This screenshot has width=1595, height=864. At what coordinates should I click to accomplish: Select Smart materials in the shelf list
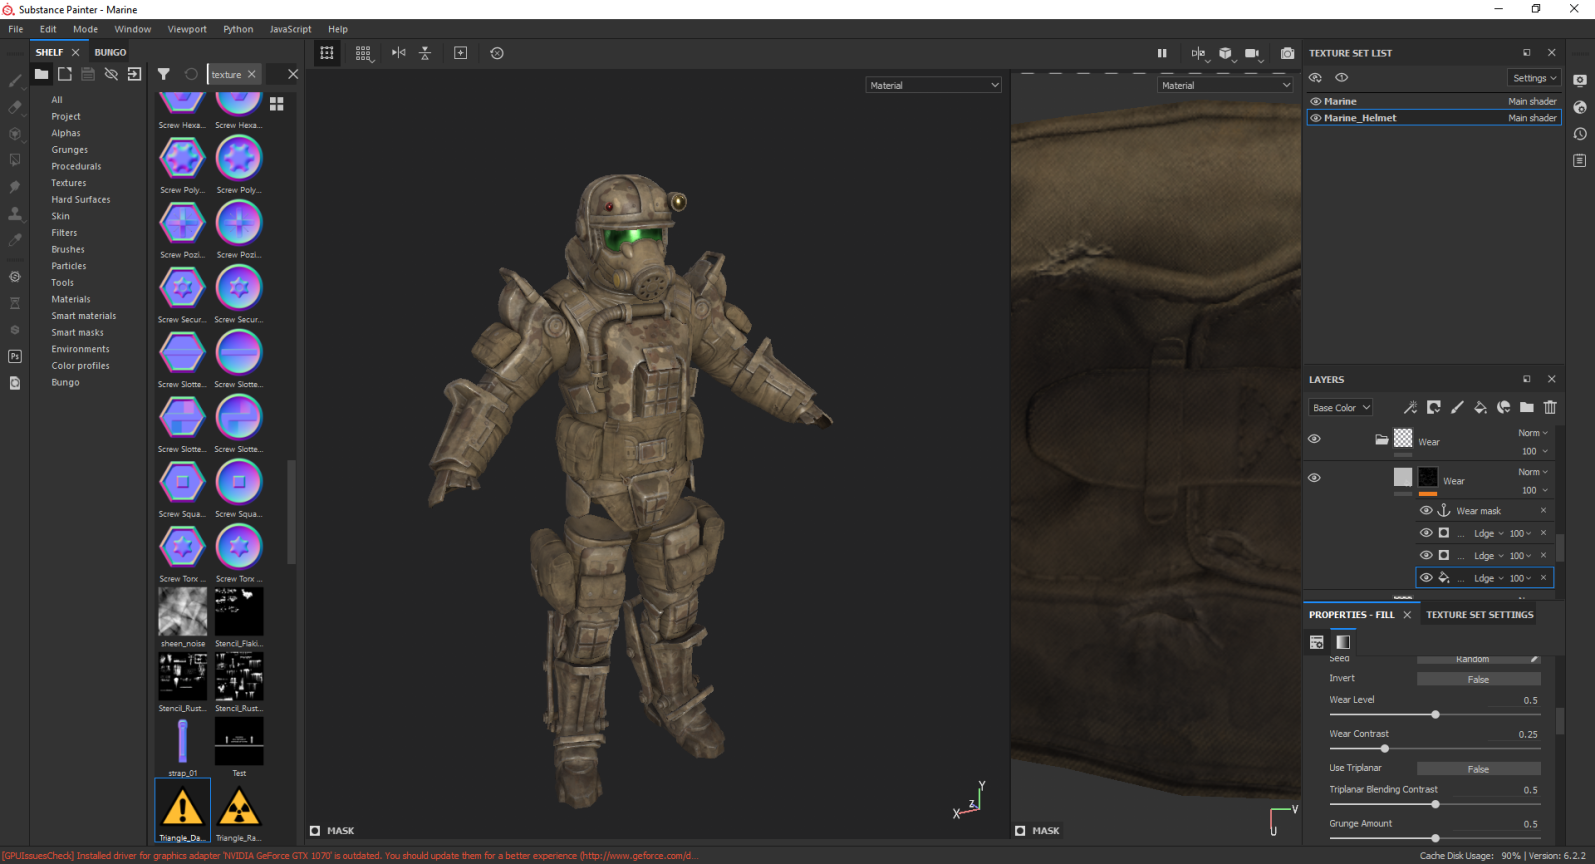tap(84, 316)
